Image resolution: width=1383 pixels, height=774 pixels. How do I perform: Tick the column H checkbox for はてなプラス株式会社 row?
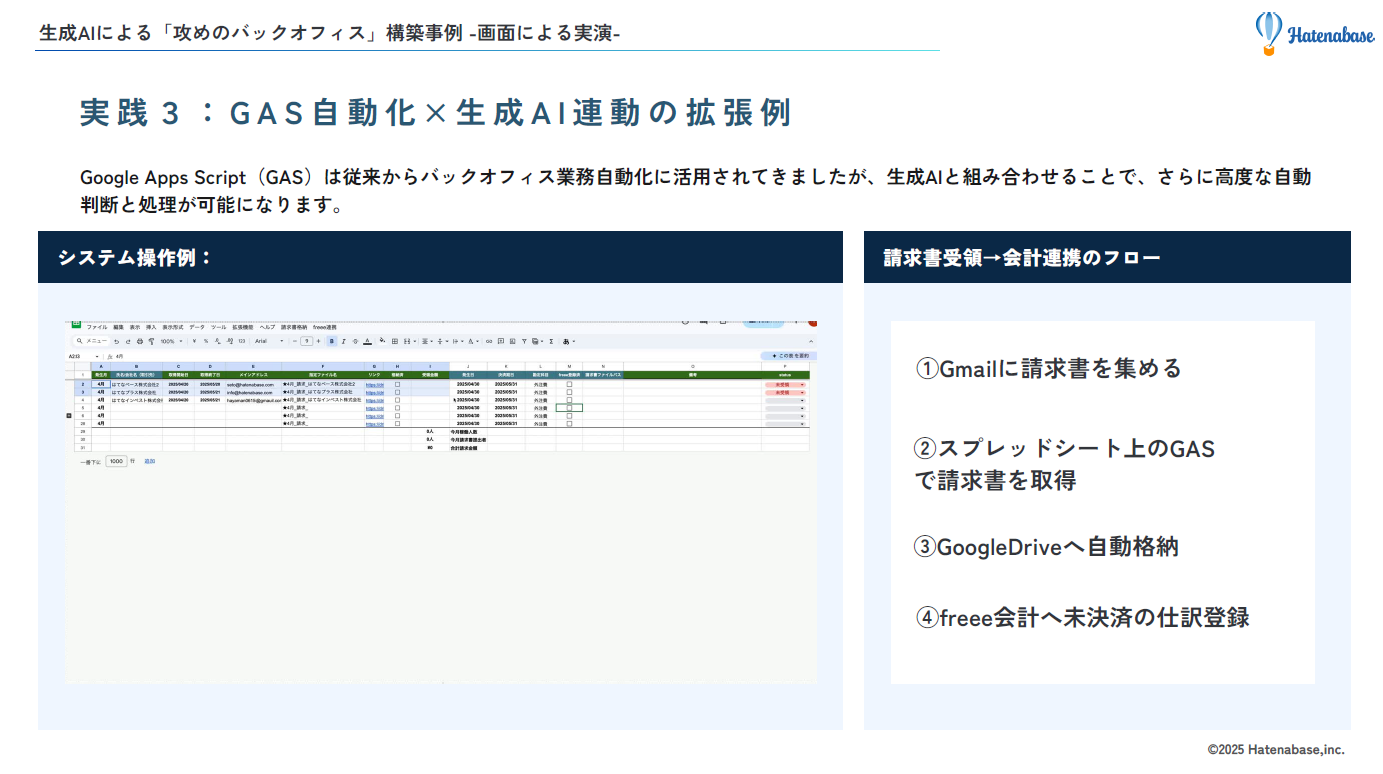point(397,392)
